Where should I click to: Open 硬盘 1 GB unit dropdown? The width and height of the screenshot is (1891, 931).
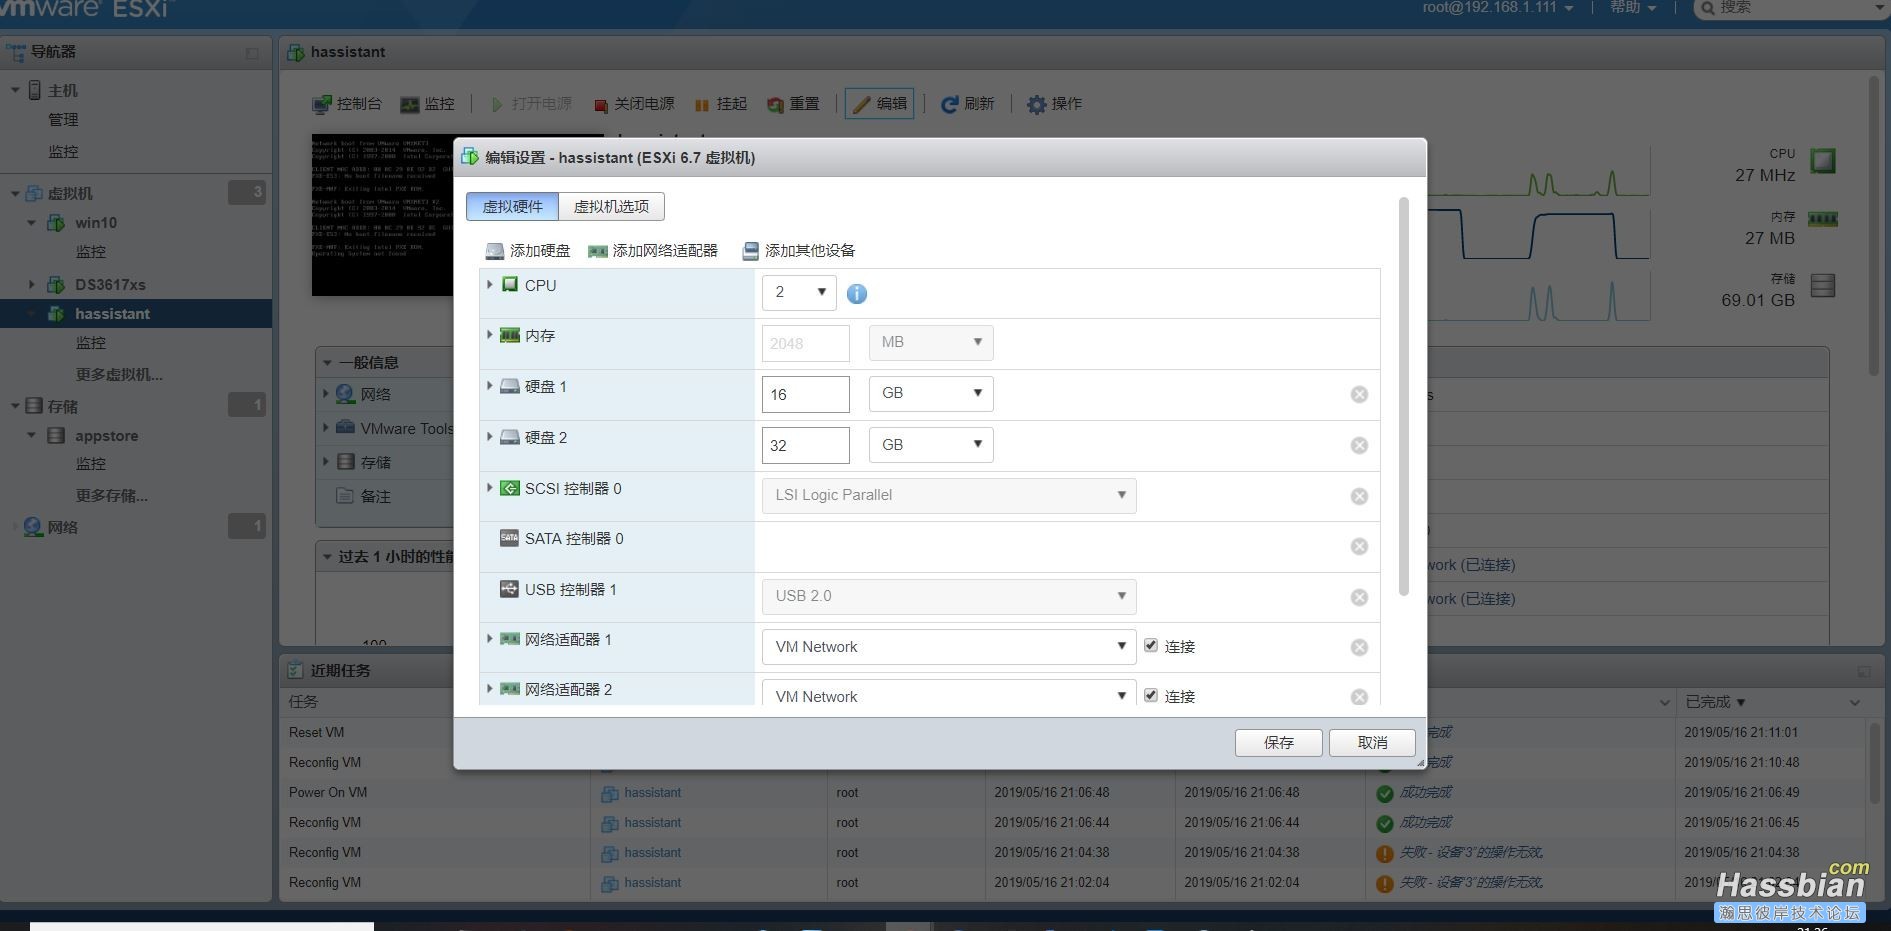tap(931, 394)
